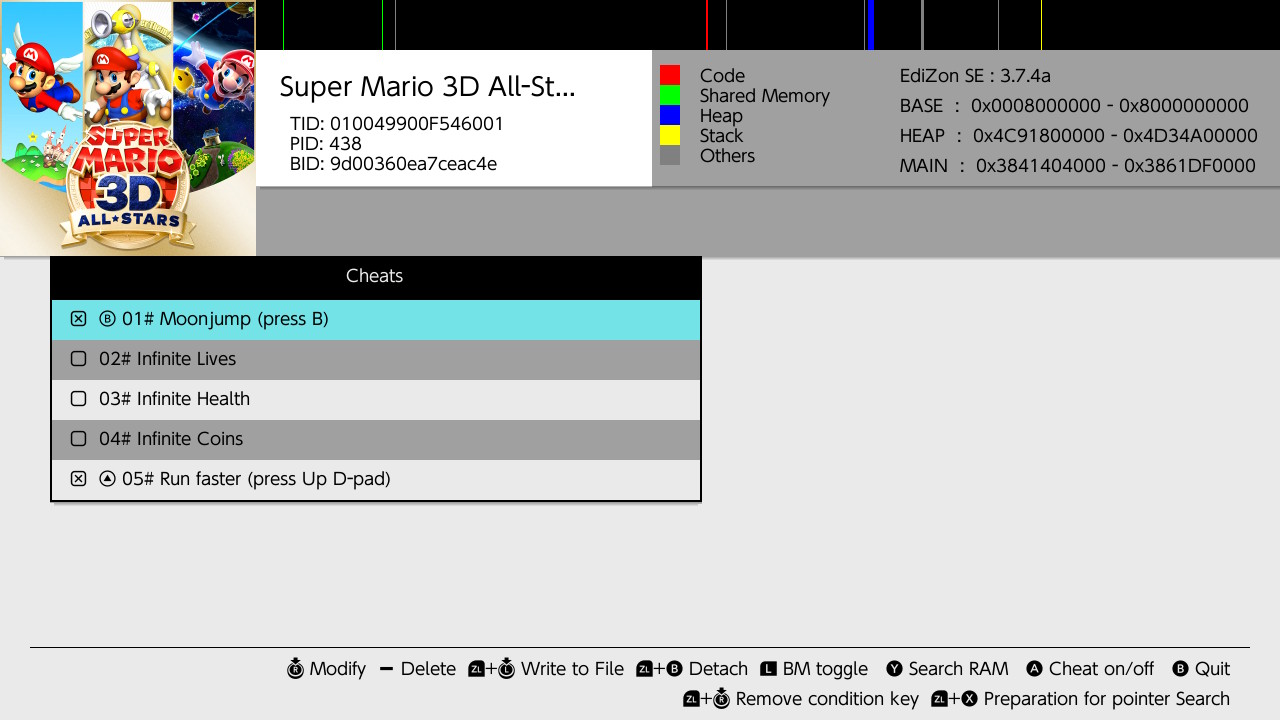Screen dimensions: 1280x720
Task: Click the Super Mario 3D All-St... title
Action: [x=427, y=87]
